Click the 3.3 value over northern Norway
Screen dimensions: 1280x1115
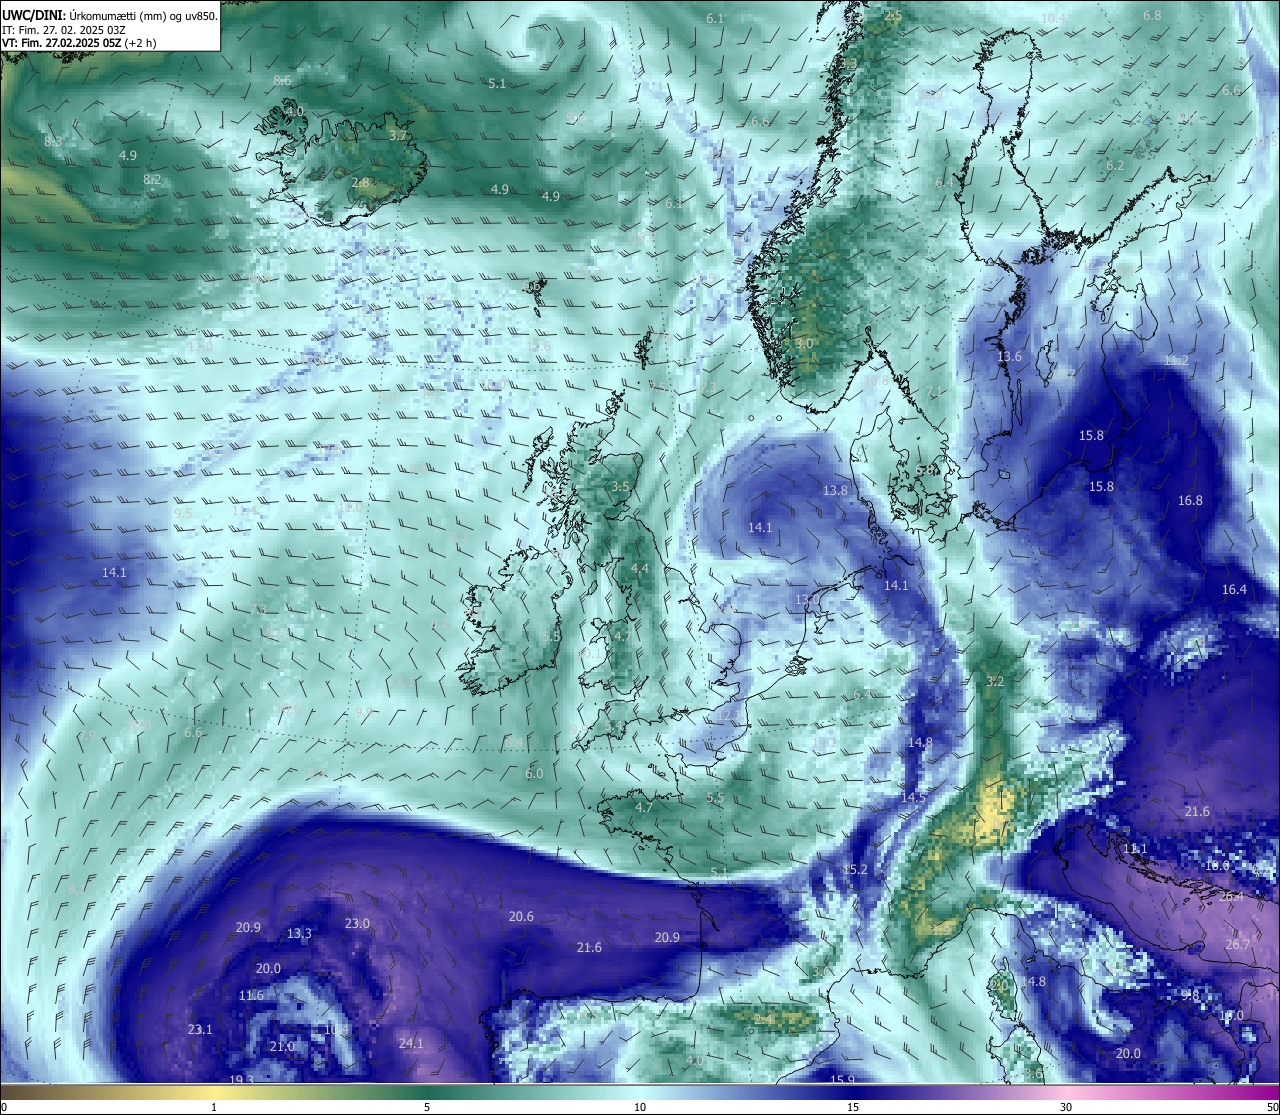click(x=849, y=64)
